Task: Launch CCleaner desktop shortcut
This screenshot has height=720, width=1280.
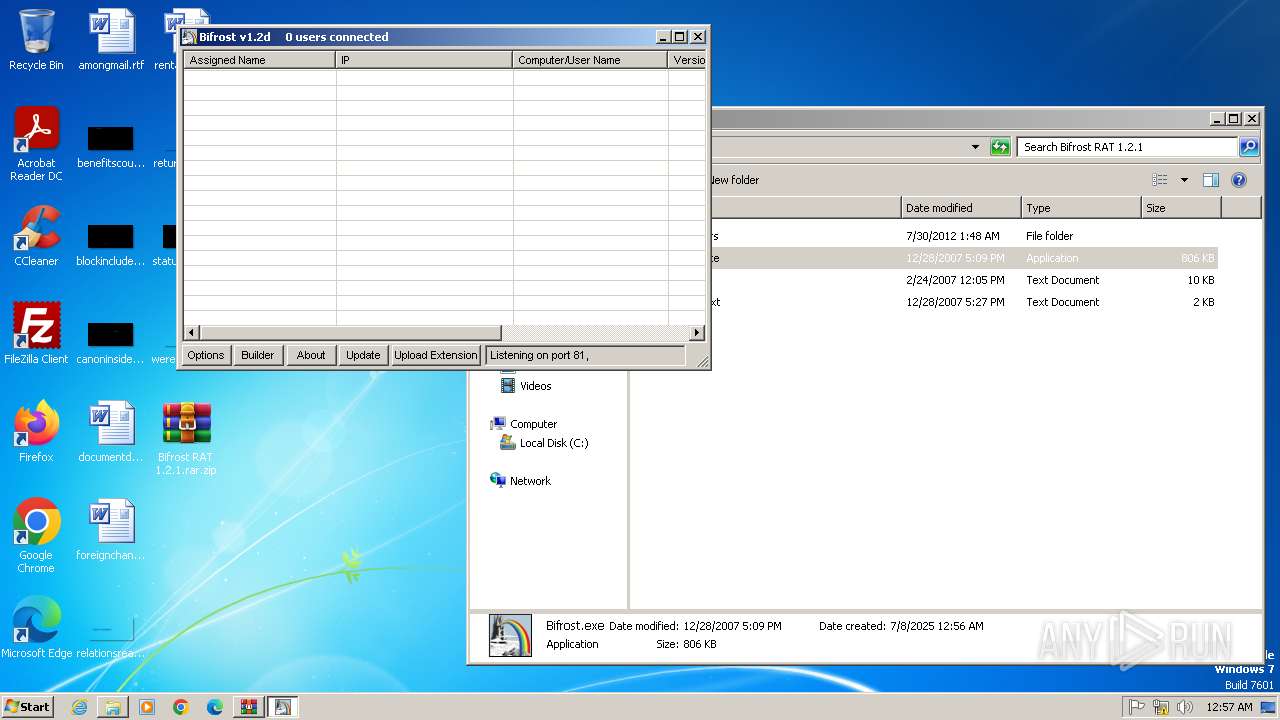Action: point(36,236)
